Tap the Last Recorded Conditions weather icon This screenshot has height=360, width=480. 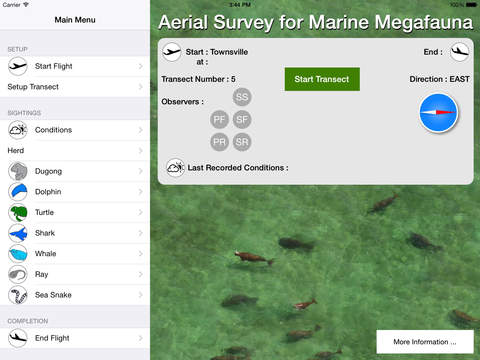(175, 167)
